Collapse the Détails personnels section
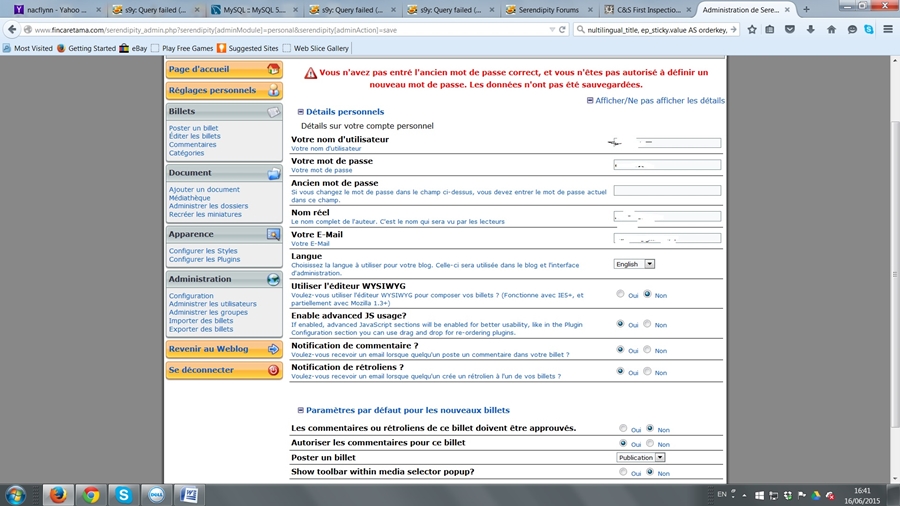 301,112
